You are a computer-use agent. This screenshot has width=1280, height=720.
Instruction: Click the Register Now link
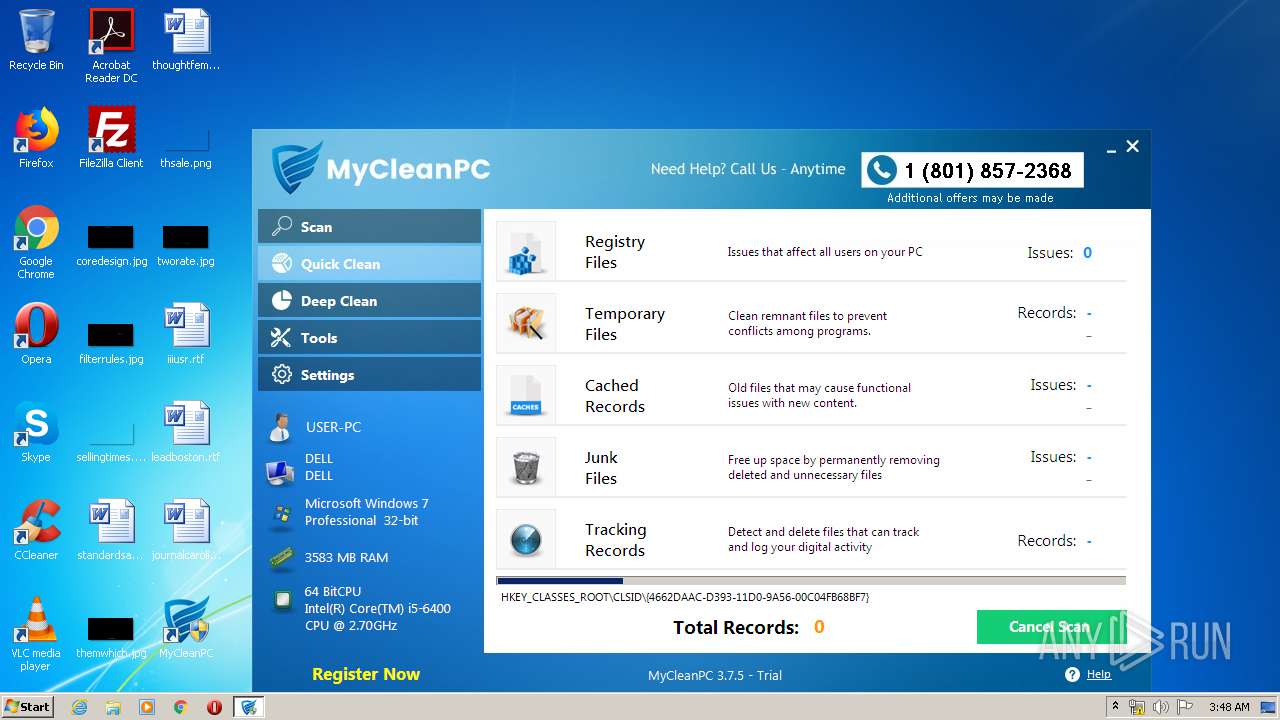[366, 674]
